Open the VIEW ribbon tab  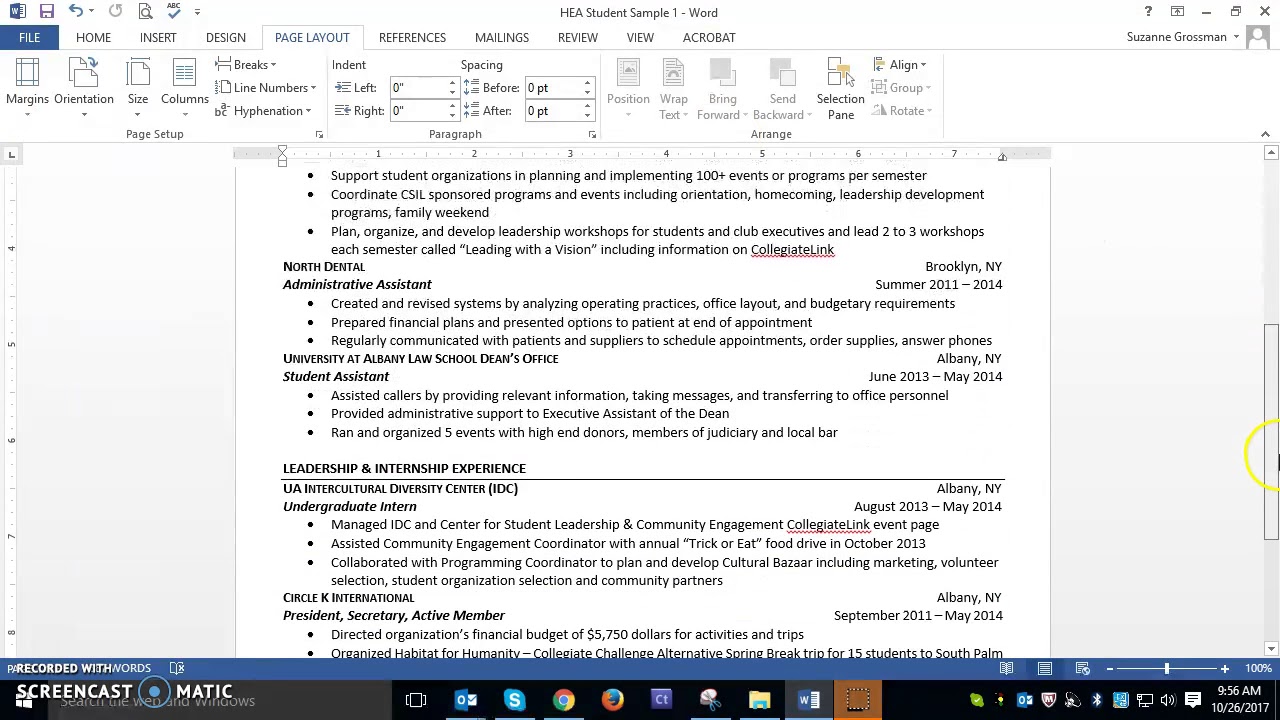[640, 37]
